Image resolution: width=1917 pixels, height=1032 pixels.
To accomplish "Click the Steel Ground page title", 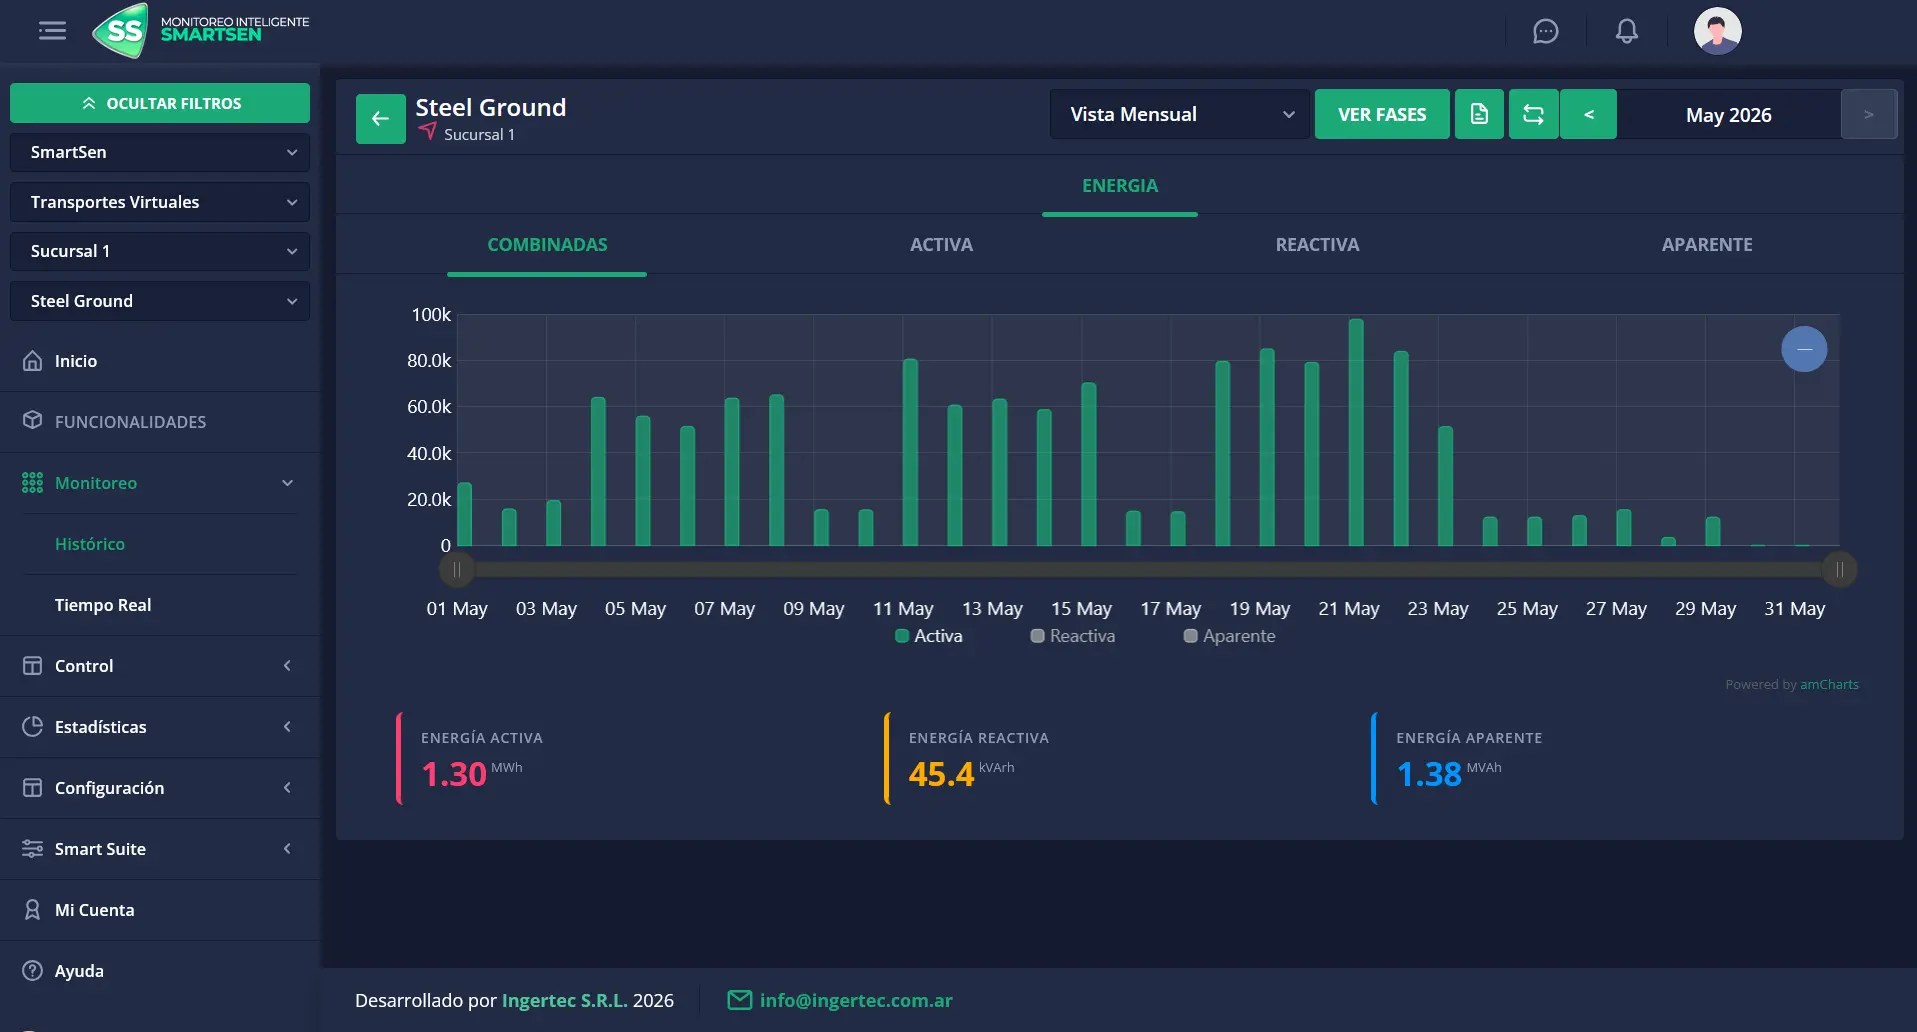I will tap(490, 107).
